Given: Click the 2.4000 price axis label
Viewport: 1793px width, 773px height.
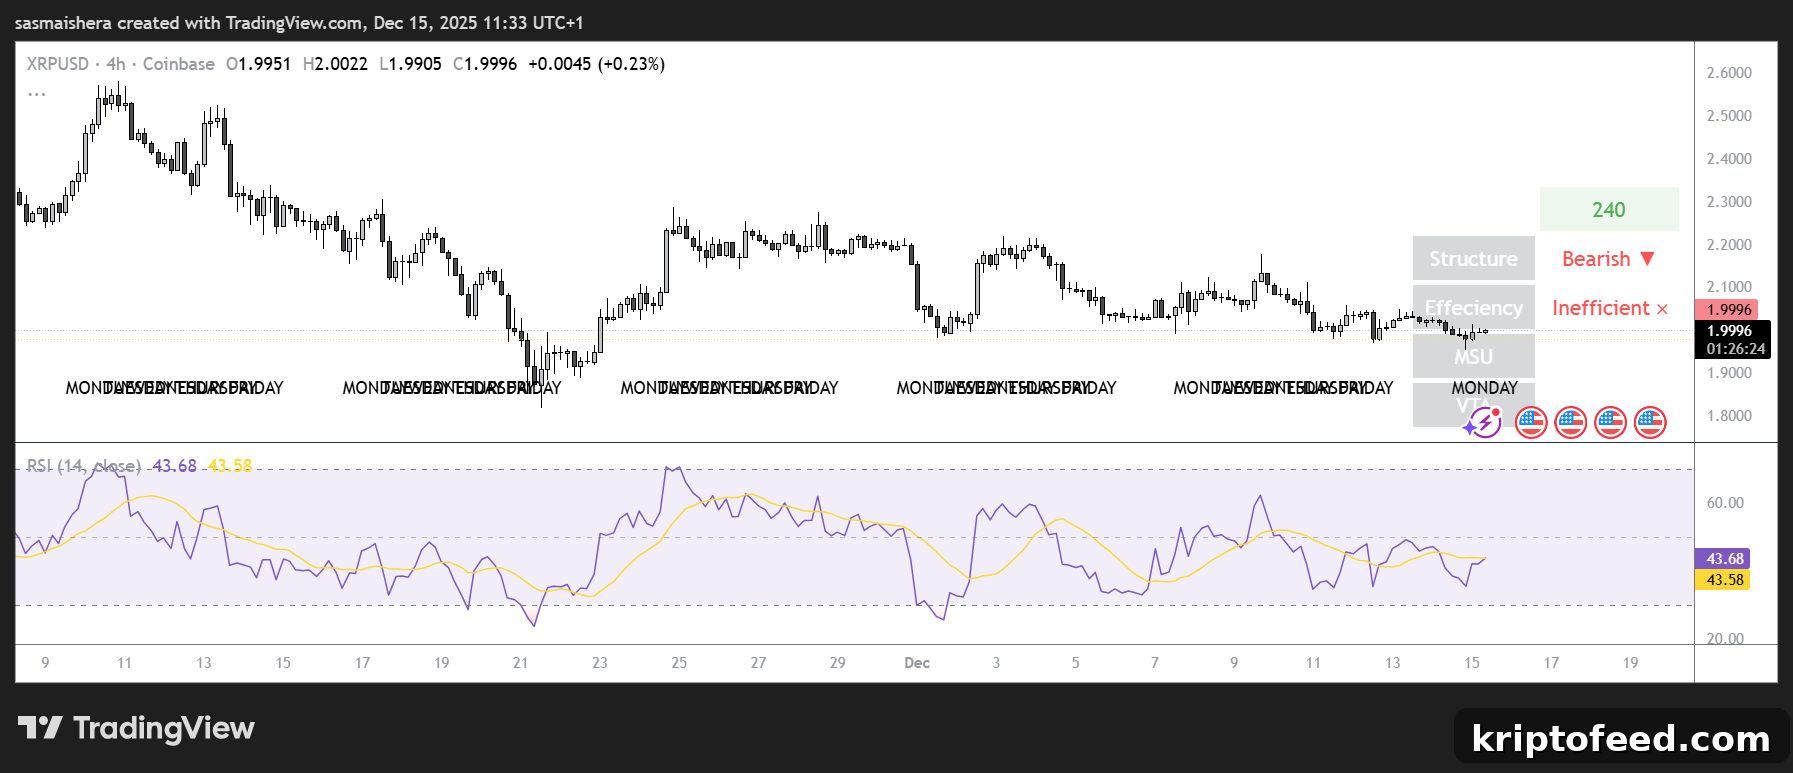Looking at the screenshot, I should click(1729, 159).
